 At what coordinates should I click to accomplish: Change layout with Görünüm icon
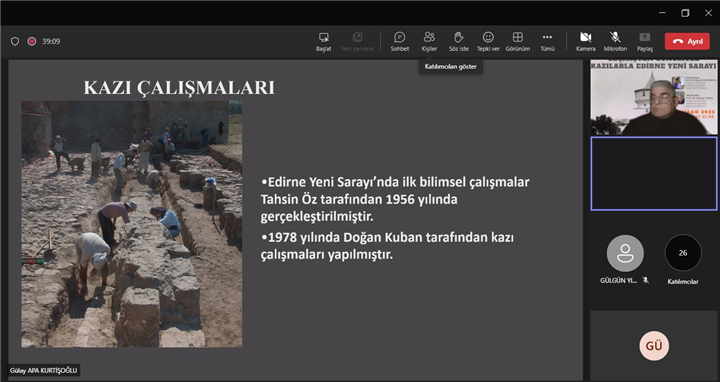click(518, 41)
